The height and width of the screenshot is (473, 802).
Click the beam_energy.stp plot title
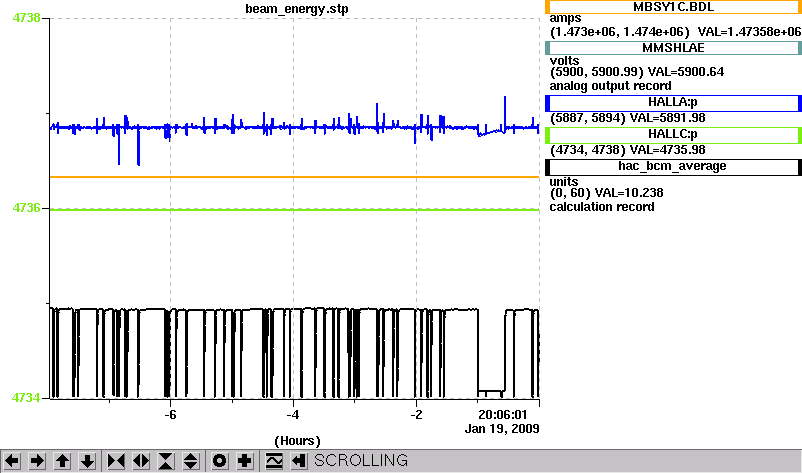click(x=297, y=9)
